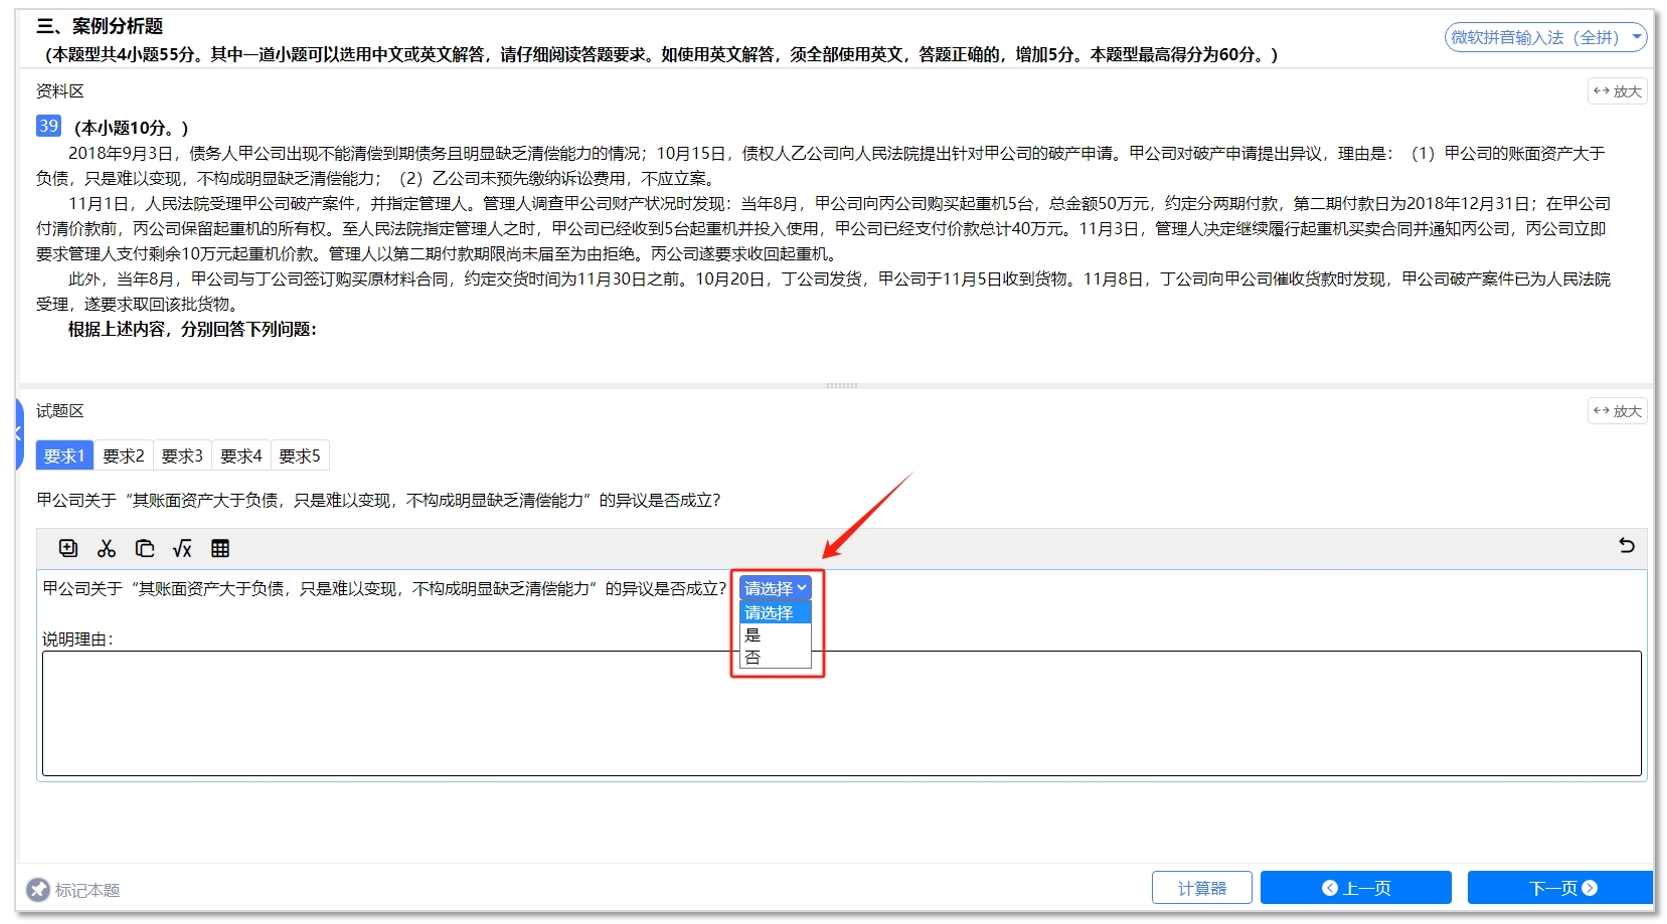The height and width of the screenshot is (924, 1667).
Task: Click into the 说明理由 answer text box
Action: click(x=840, y=713)
